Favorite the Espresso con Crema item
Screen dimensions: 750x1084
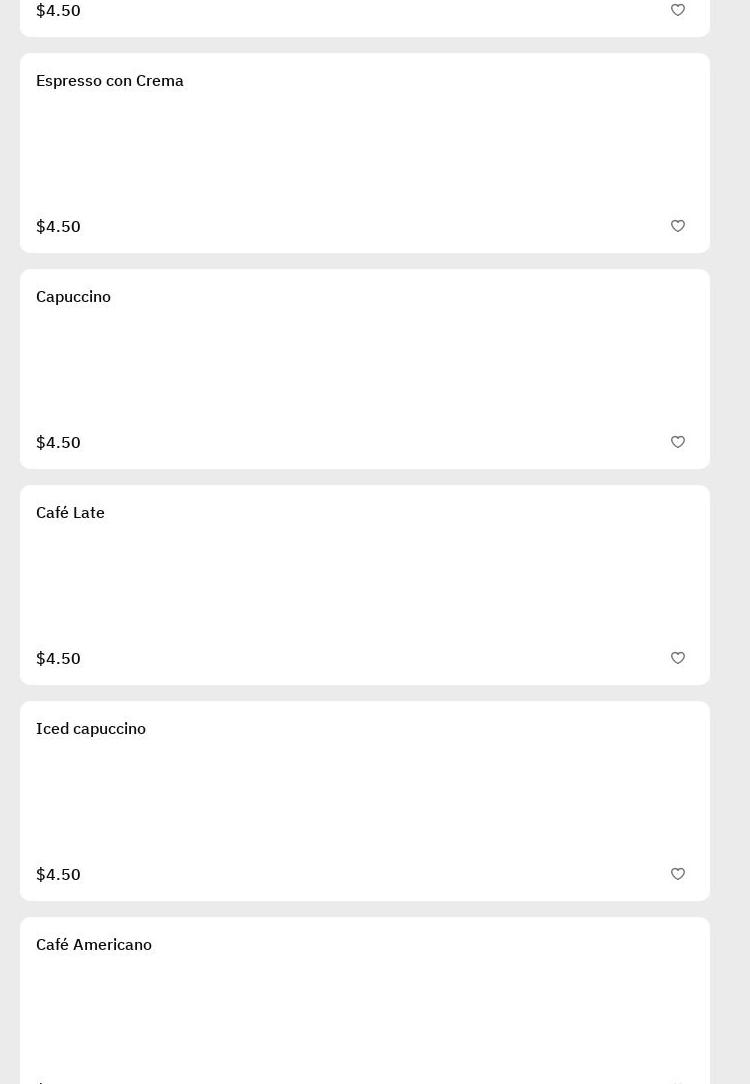pos(678,227)
